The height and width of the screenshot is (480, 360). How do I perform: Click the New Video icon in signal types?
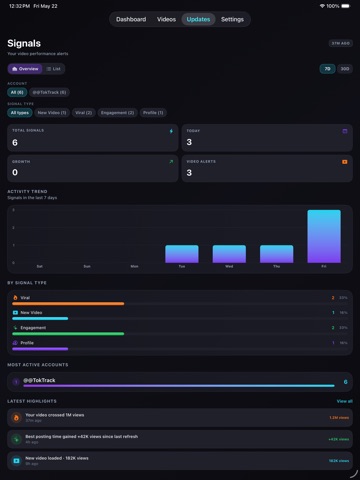pos(15,313)
